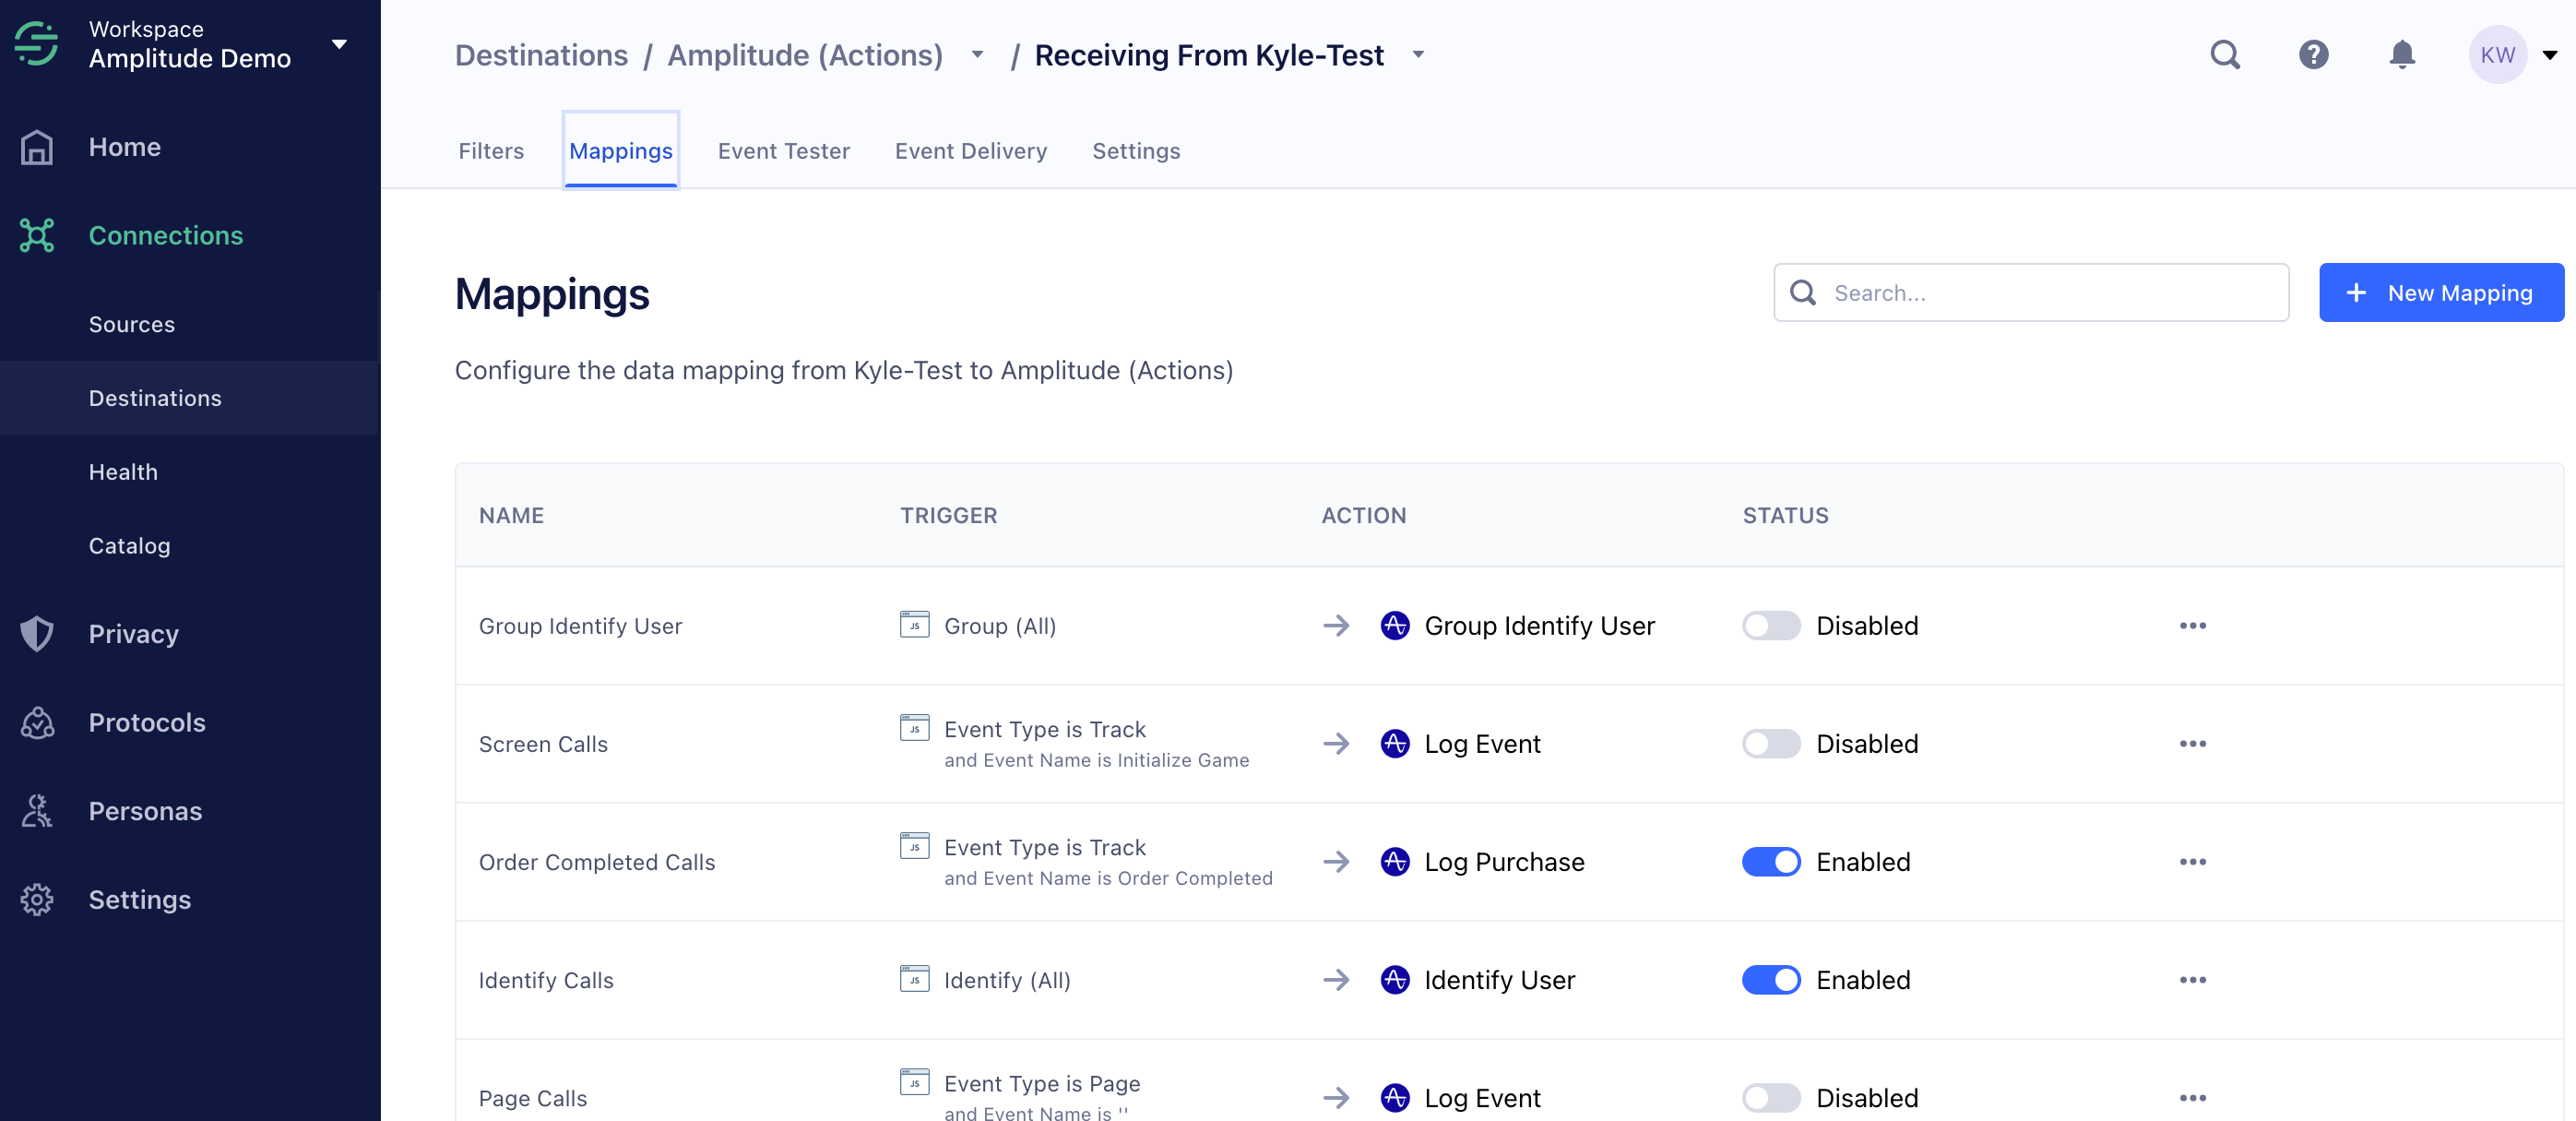Click the Home house icon

(x=37, y=147)
